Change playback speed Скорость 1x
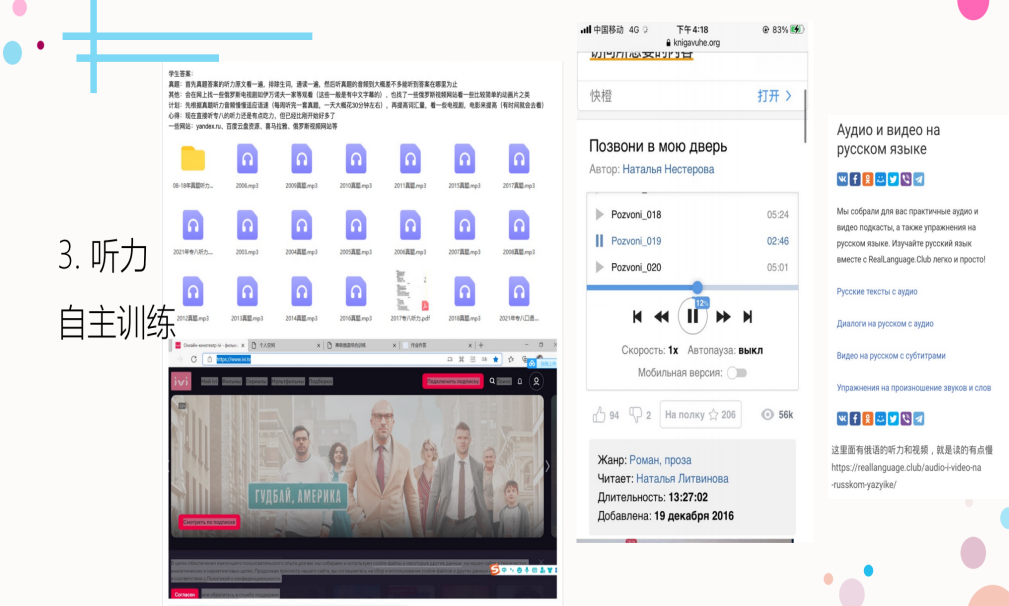 673,351
